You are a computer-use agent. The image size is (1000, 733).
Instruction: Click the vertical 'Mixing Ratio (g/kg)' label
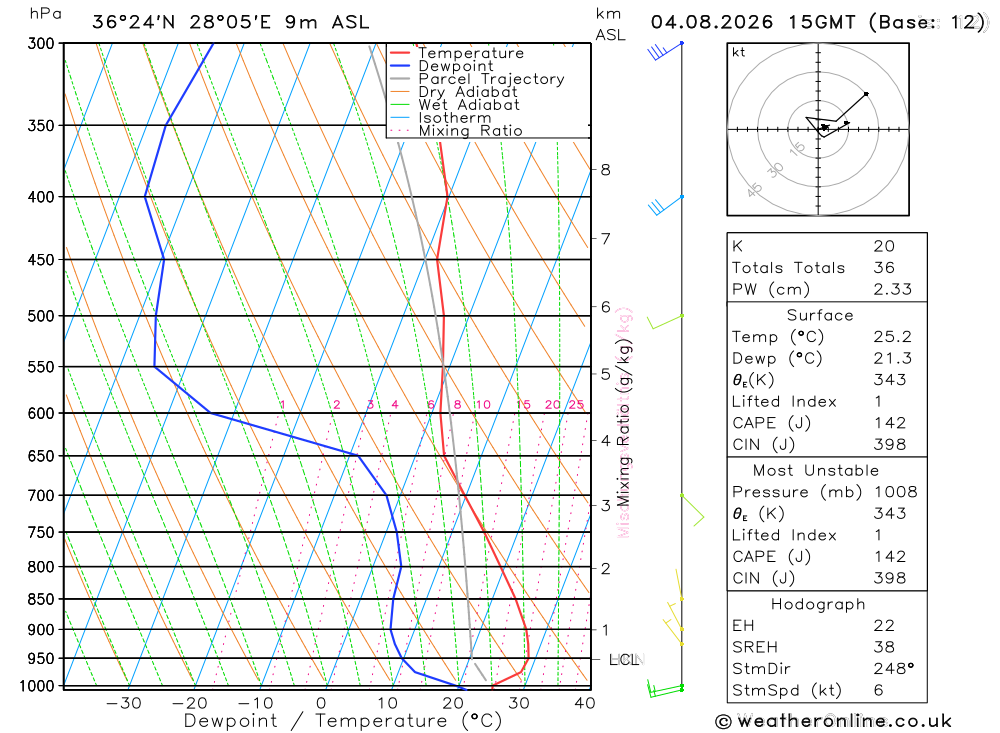pyautogui.click(x=623, y=424)
